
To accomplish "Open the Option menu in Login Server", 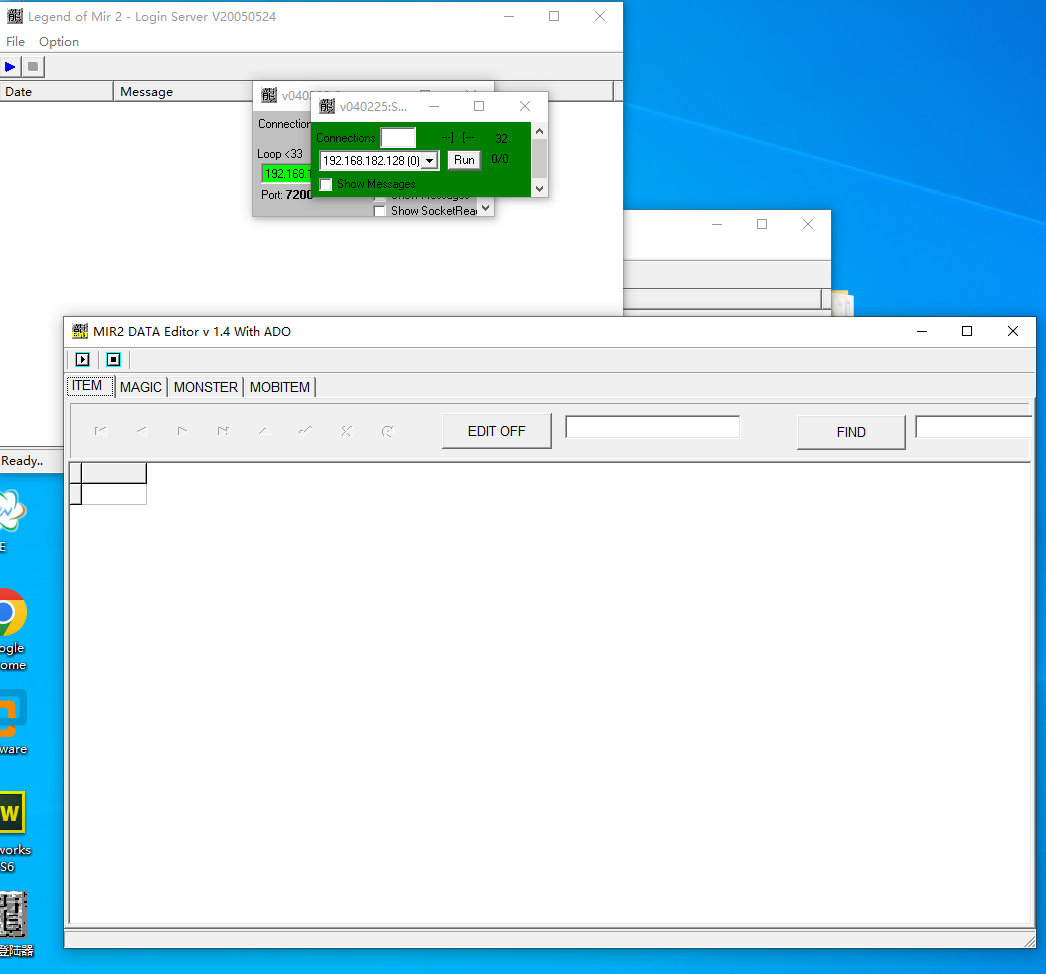I will click(x=59, y=41).
